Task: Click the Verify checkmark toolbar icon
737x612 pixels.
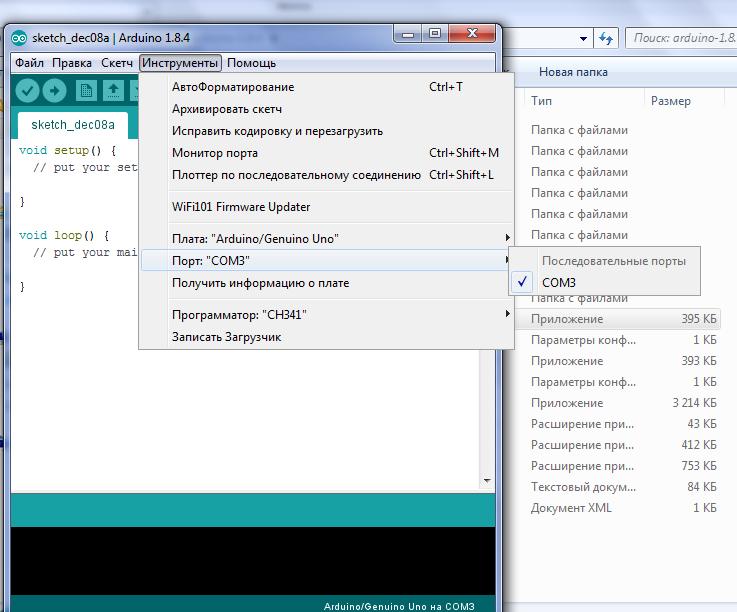Action: [x=27, y=90]
